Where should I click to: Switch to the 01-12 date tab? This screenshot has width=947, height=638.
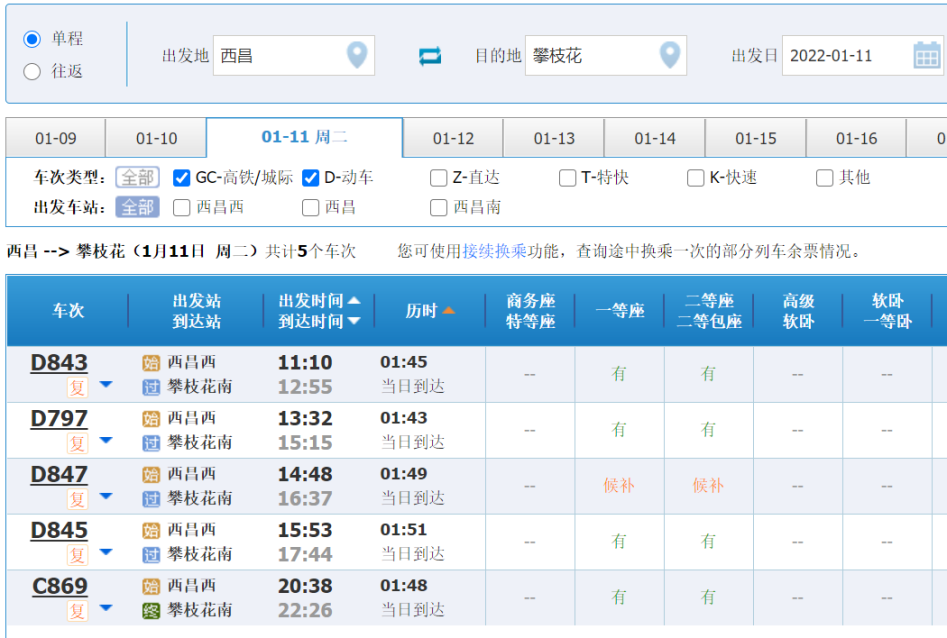453,139
